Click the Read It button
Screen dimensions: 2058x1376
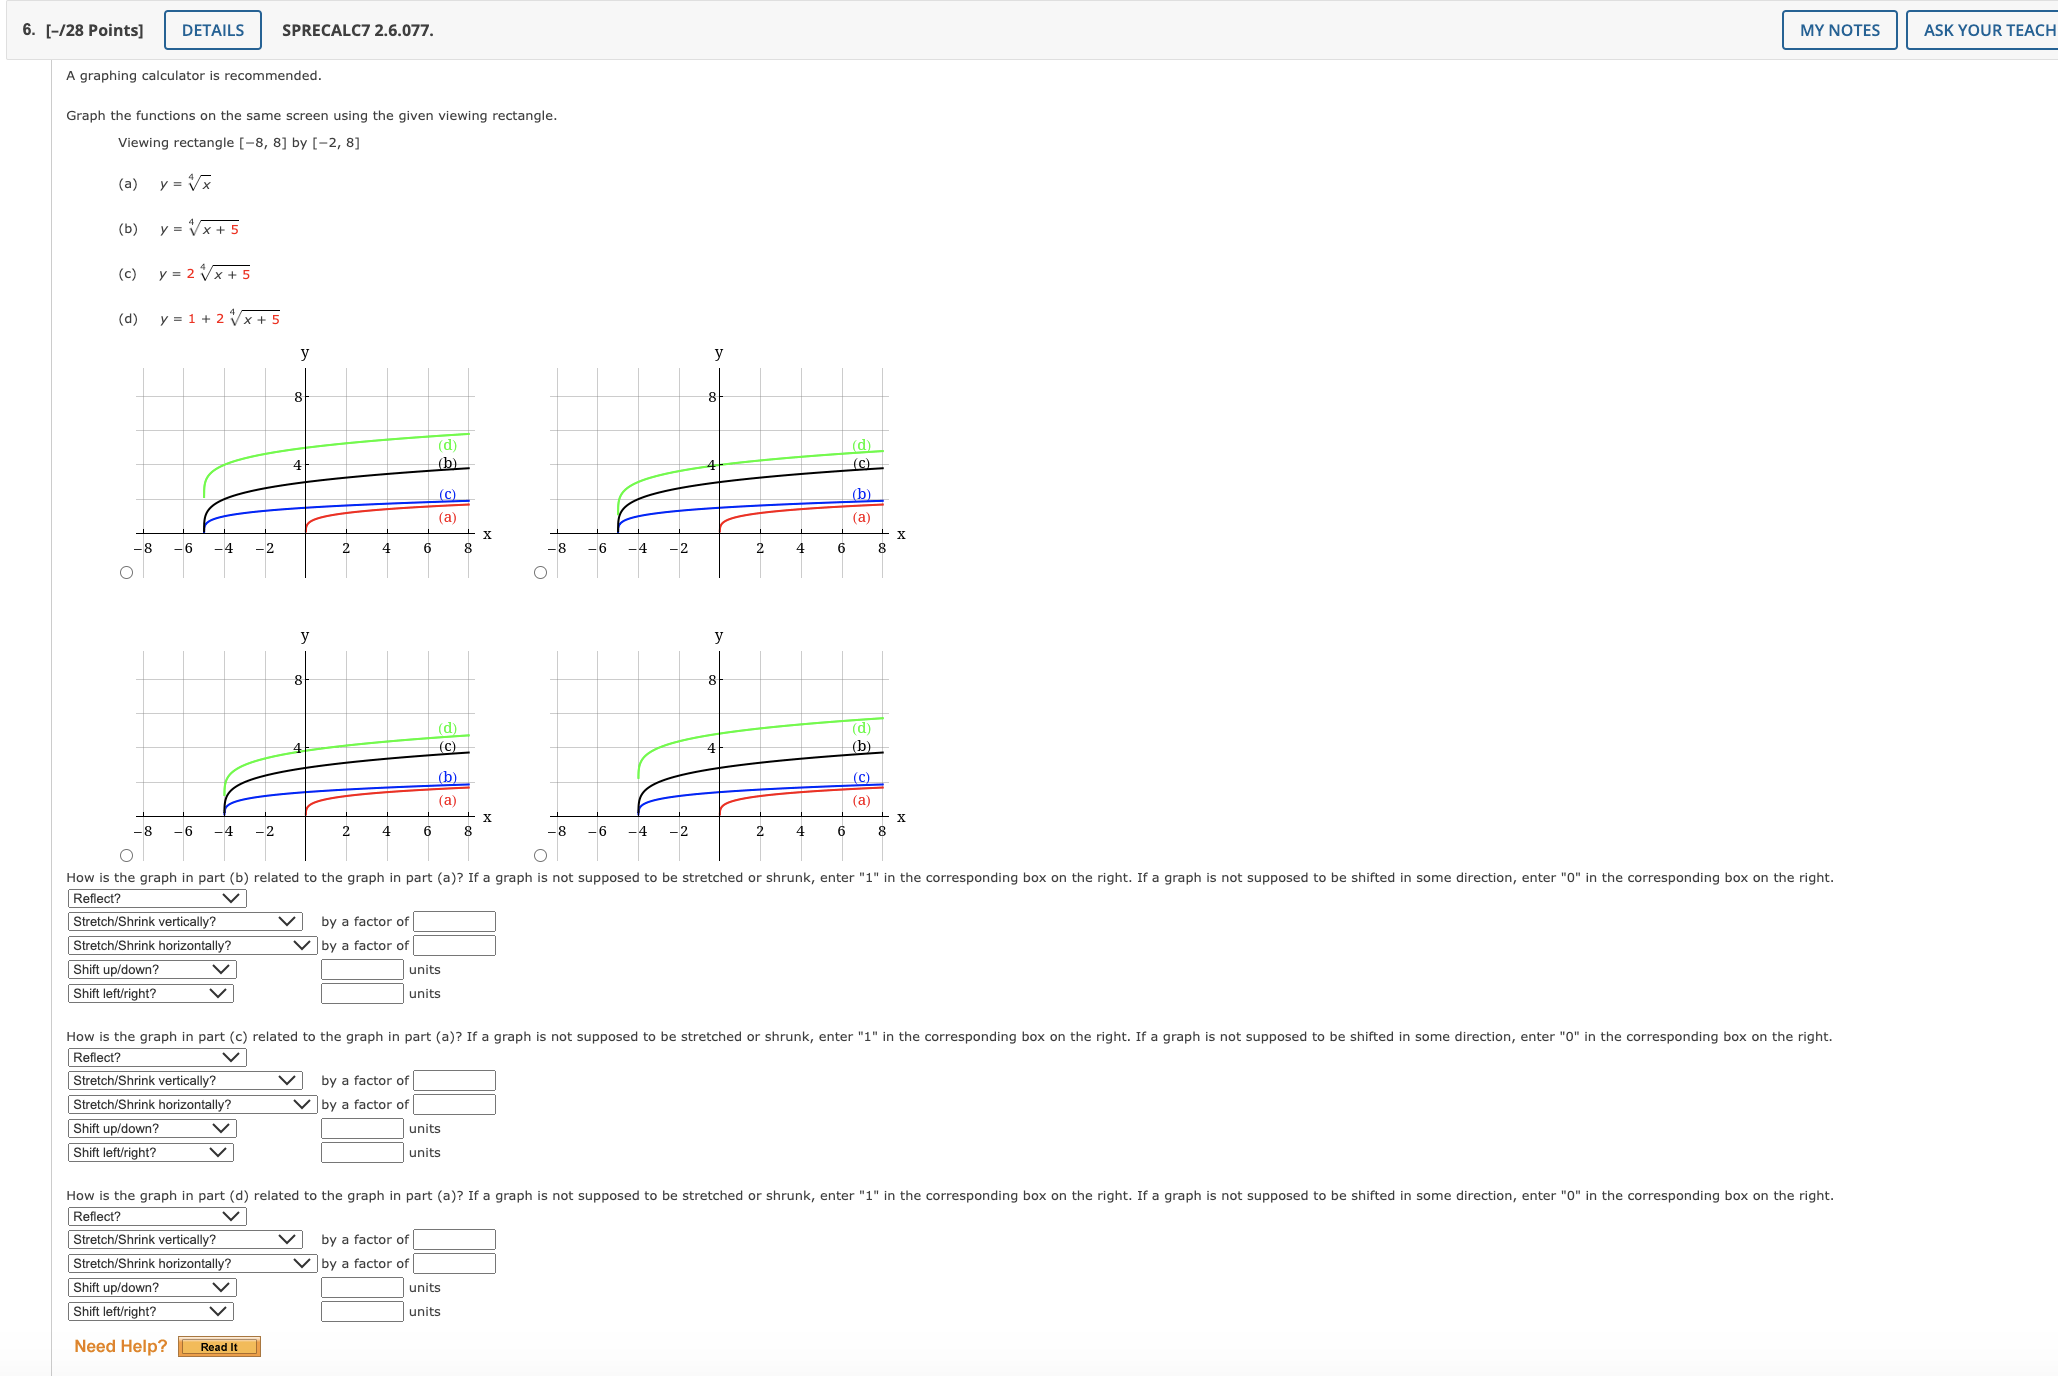tap(219, 1346)
